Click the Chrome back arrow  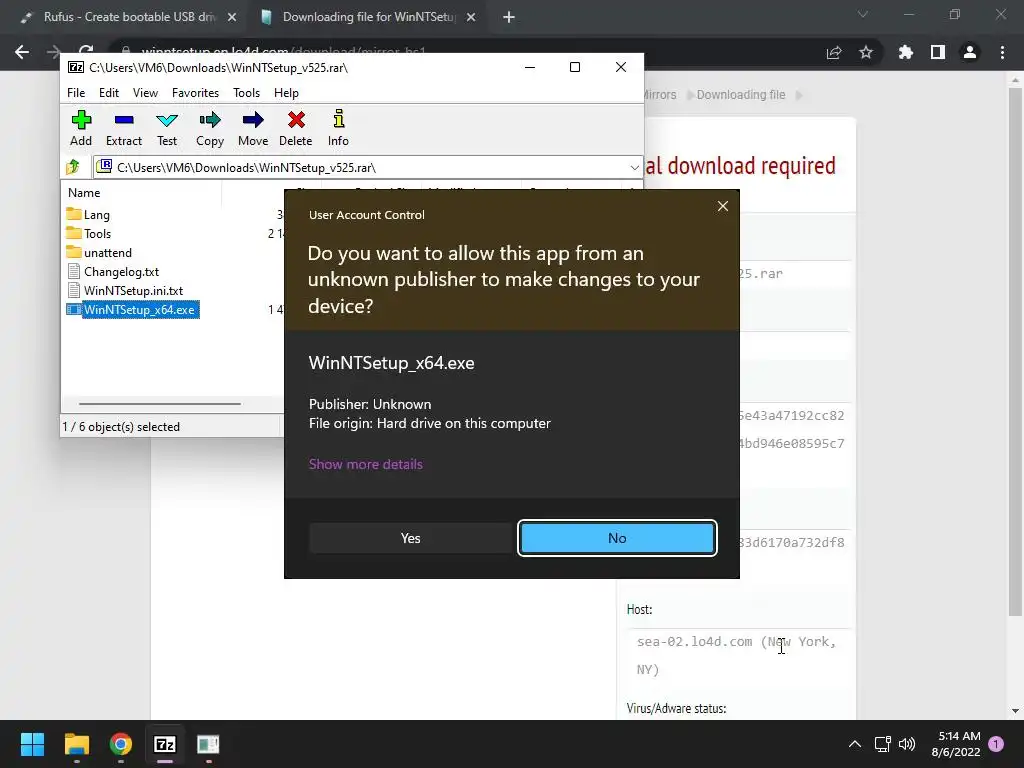point(22,52)
